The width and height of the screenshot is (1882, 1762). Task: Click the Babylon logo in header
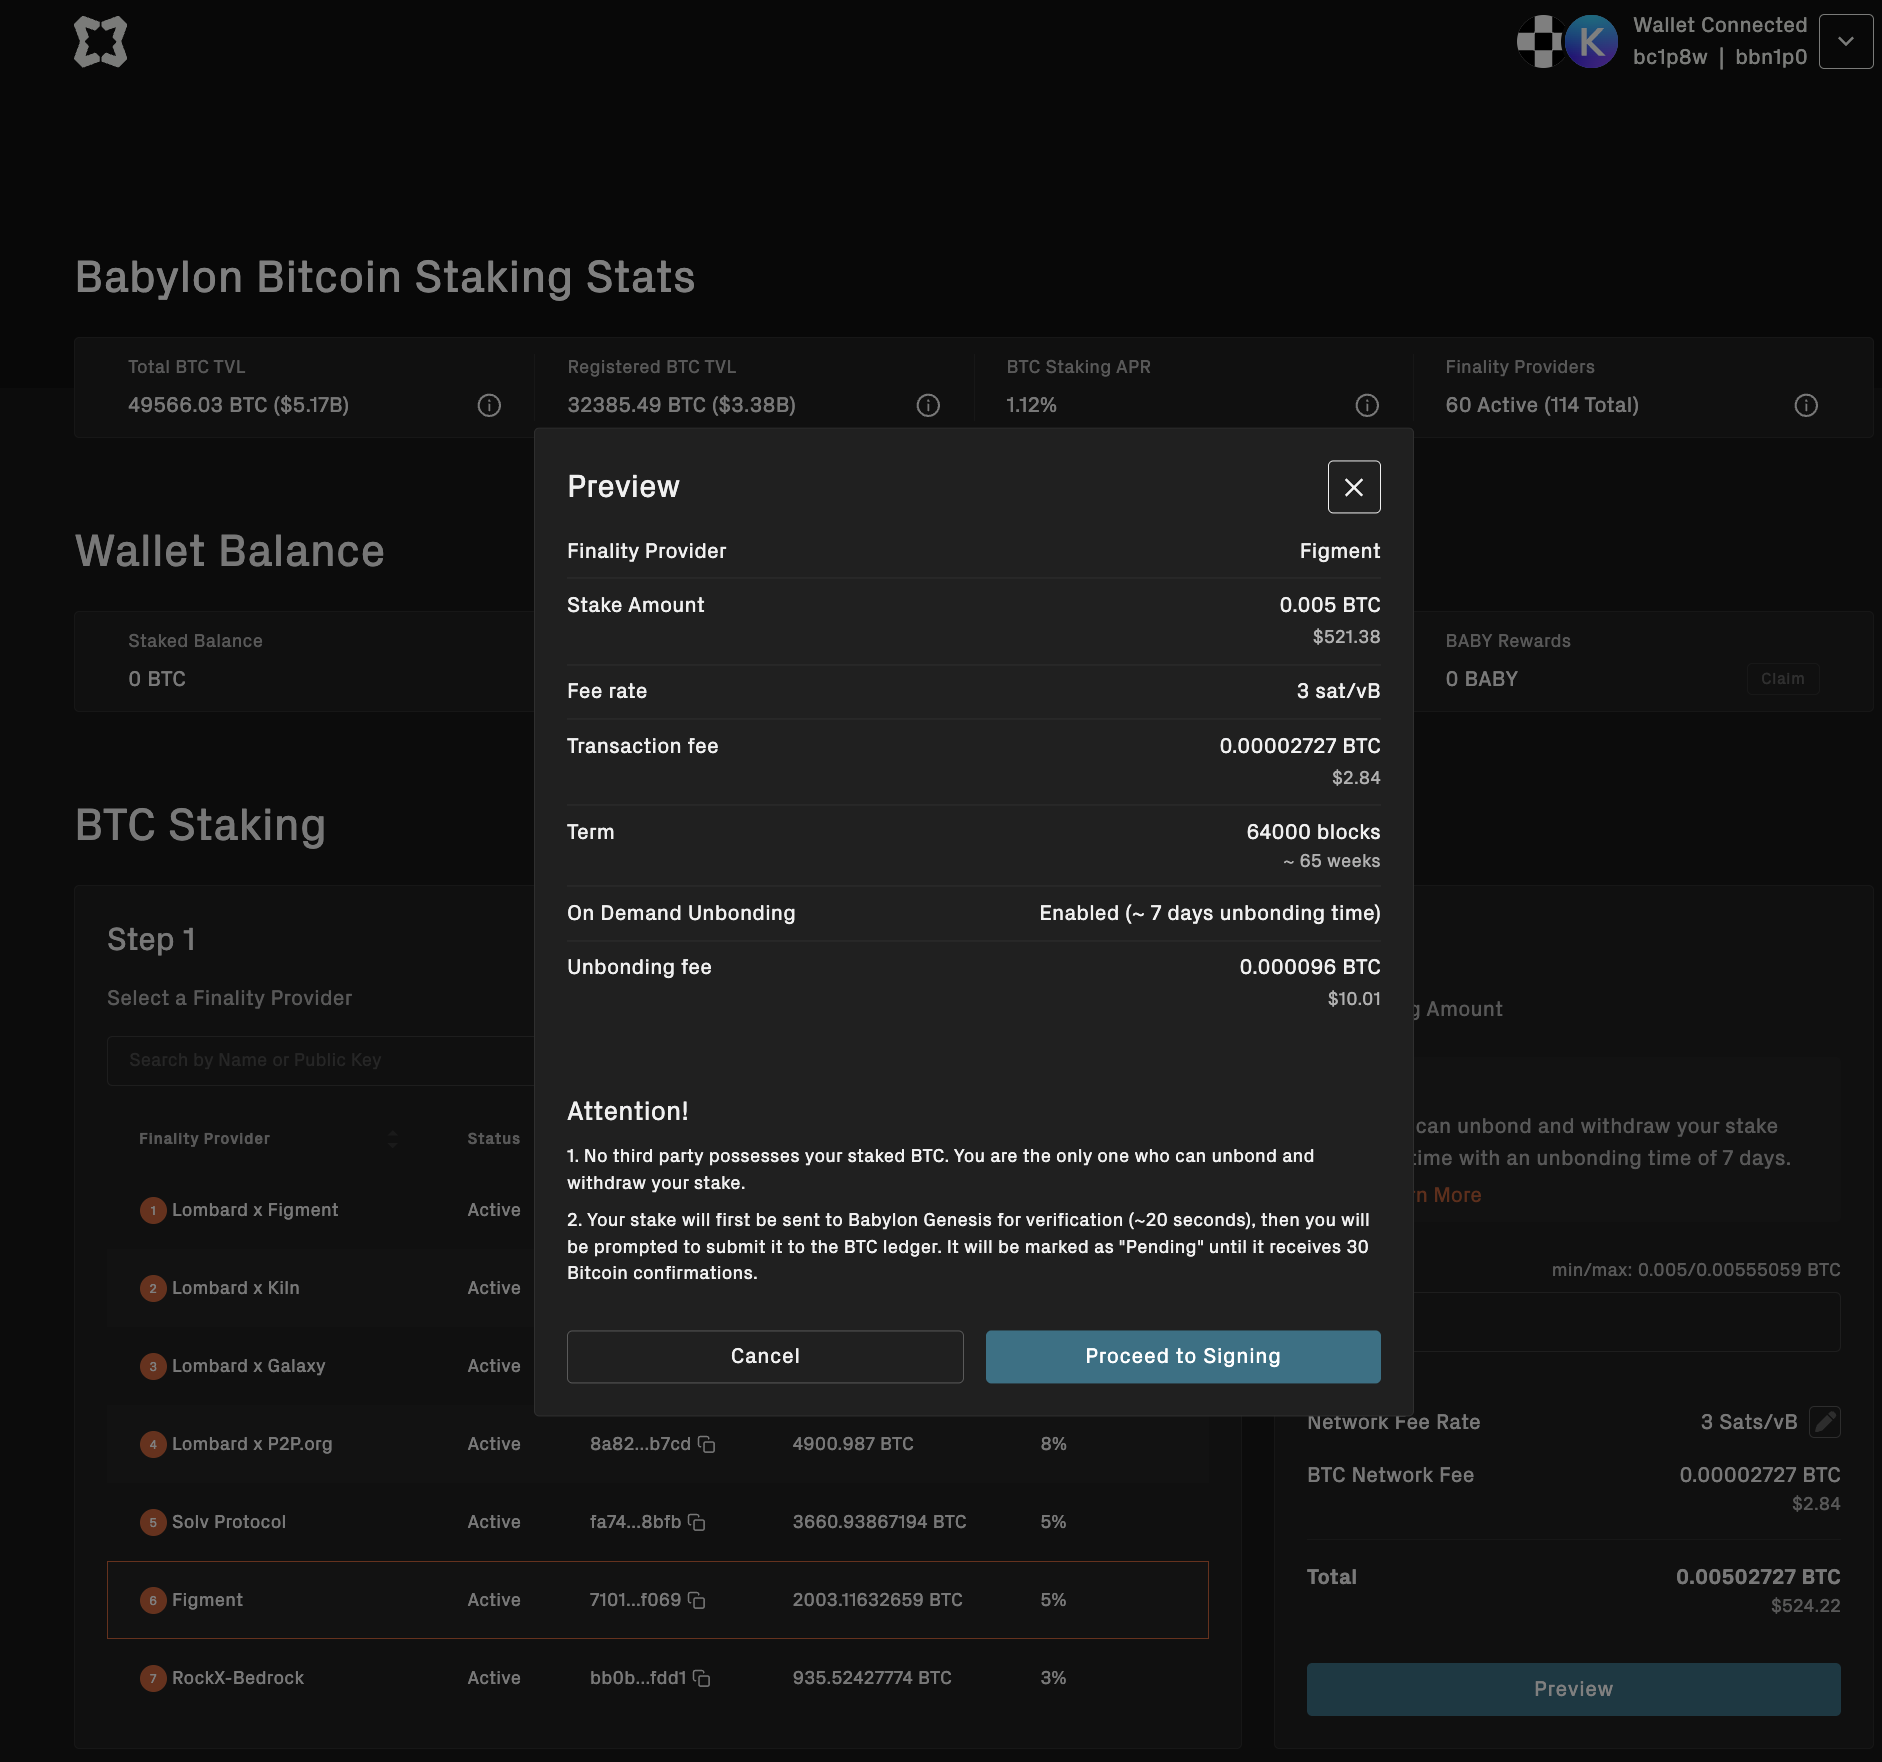[x=100, y=42]
